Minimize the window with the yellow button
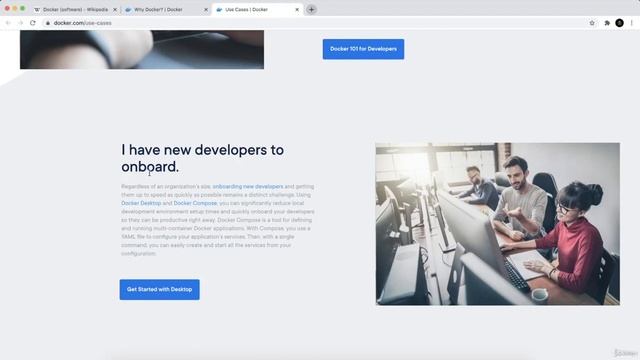Image resolution: width=640 pixels, height=360 pixels. (x=15, y=8)
